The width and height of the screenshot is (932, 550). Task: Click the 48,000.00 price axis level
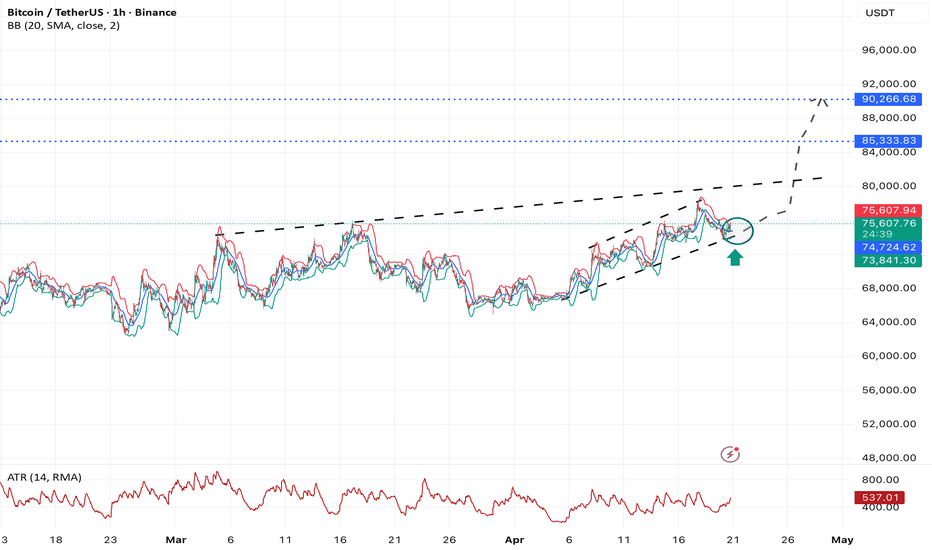pos(888,458)
